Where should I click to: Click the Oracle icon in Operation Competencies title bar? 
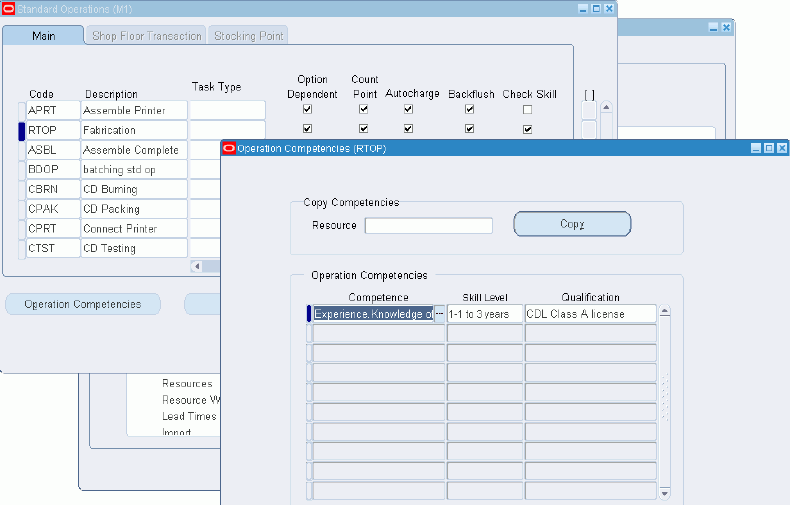coord(229,148)
